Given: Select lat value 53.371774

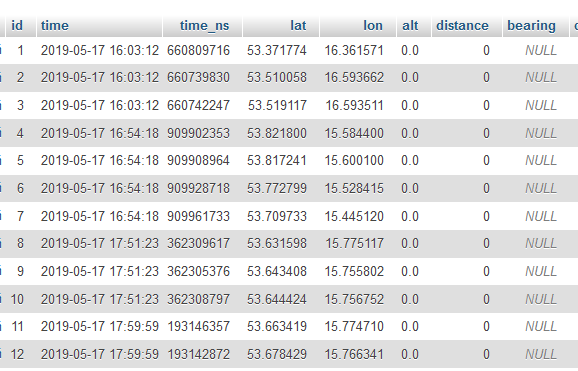Looking at the screenshot, I should point(276,50).
